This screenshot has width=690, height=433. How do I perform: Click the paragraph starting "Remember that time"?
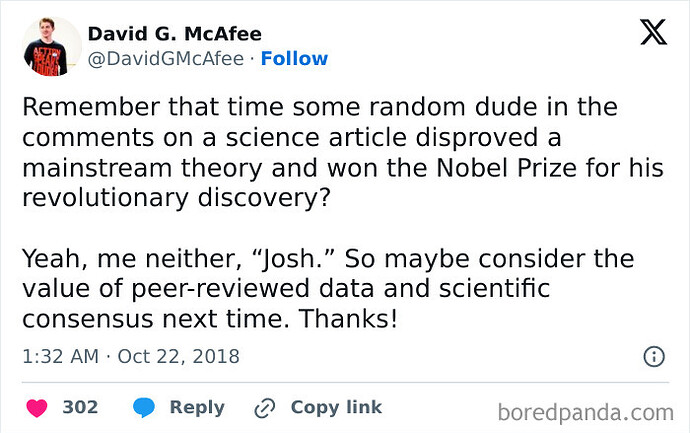pos(343,152)
